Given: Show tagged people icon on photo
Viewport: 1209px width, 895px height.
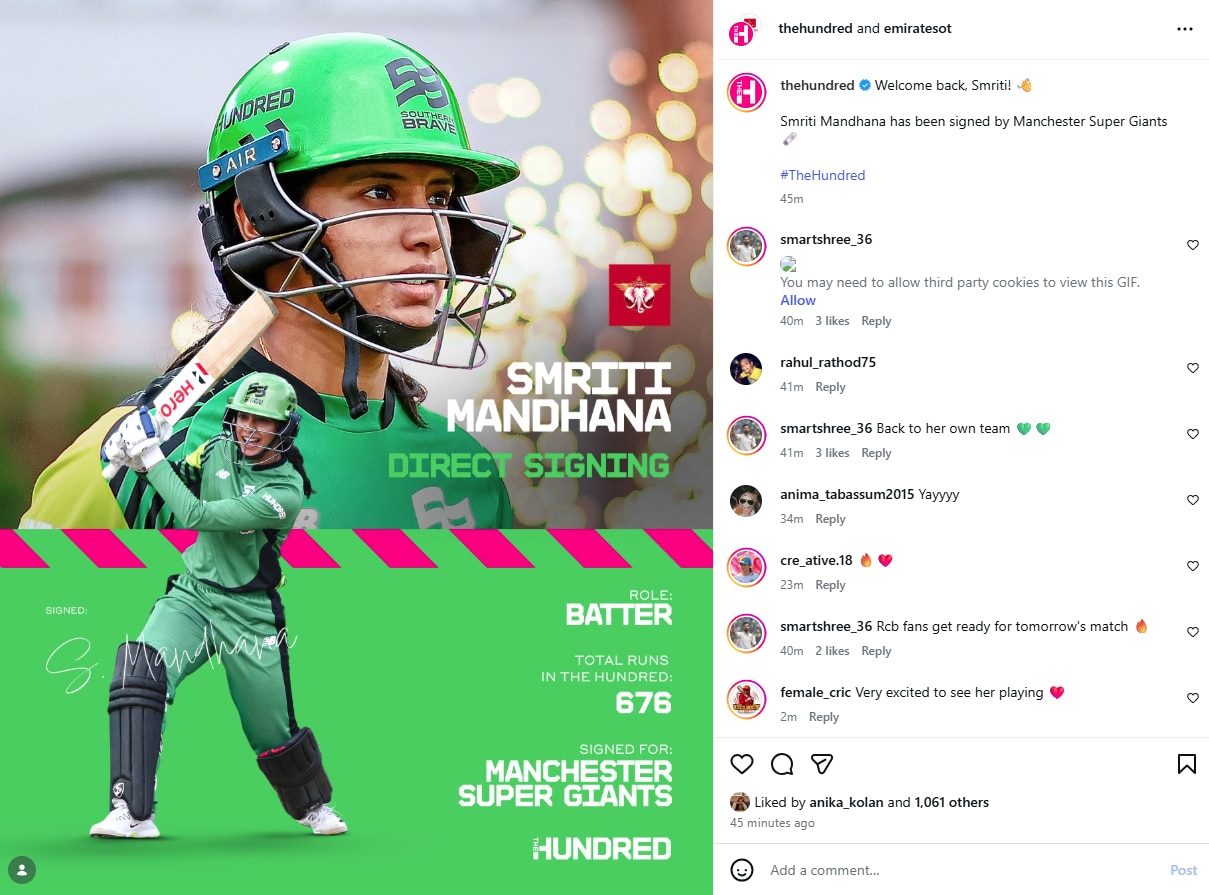Looking at the screenshot, I should [x=22, y=869].
